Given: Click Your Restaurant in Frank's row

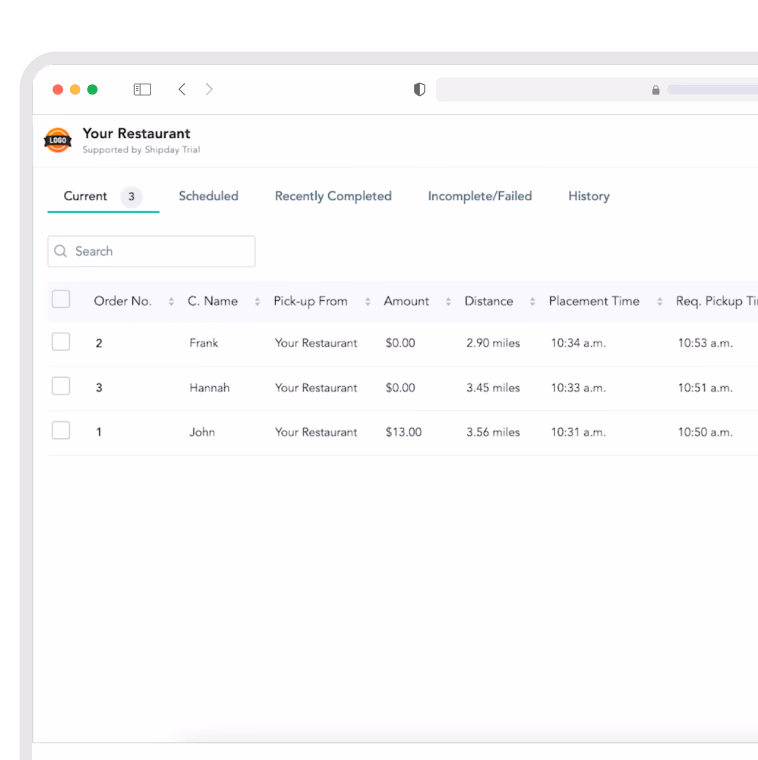Looking at the screenshot, I should pyautogui.click(x=316, y=343).
